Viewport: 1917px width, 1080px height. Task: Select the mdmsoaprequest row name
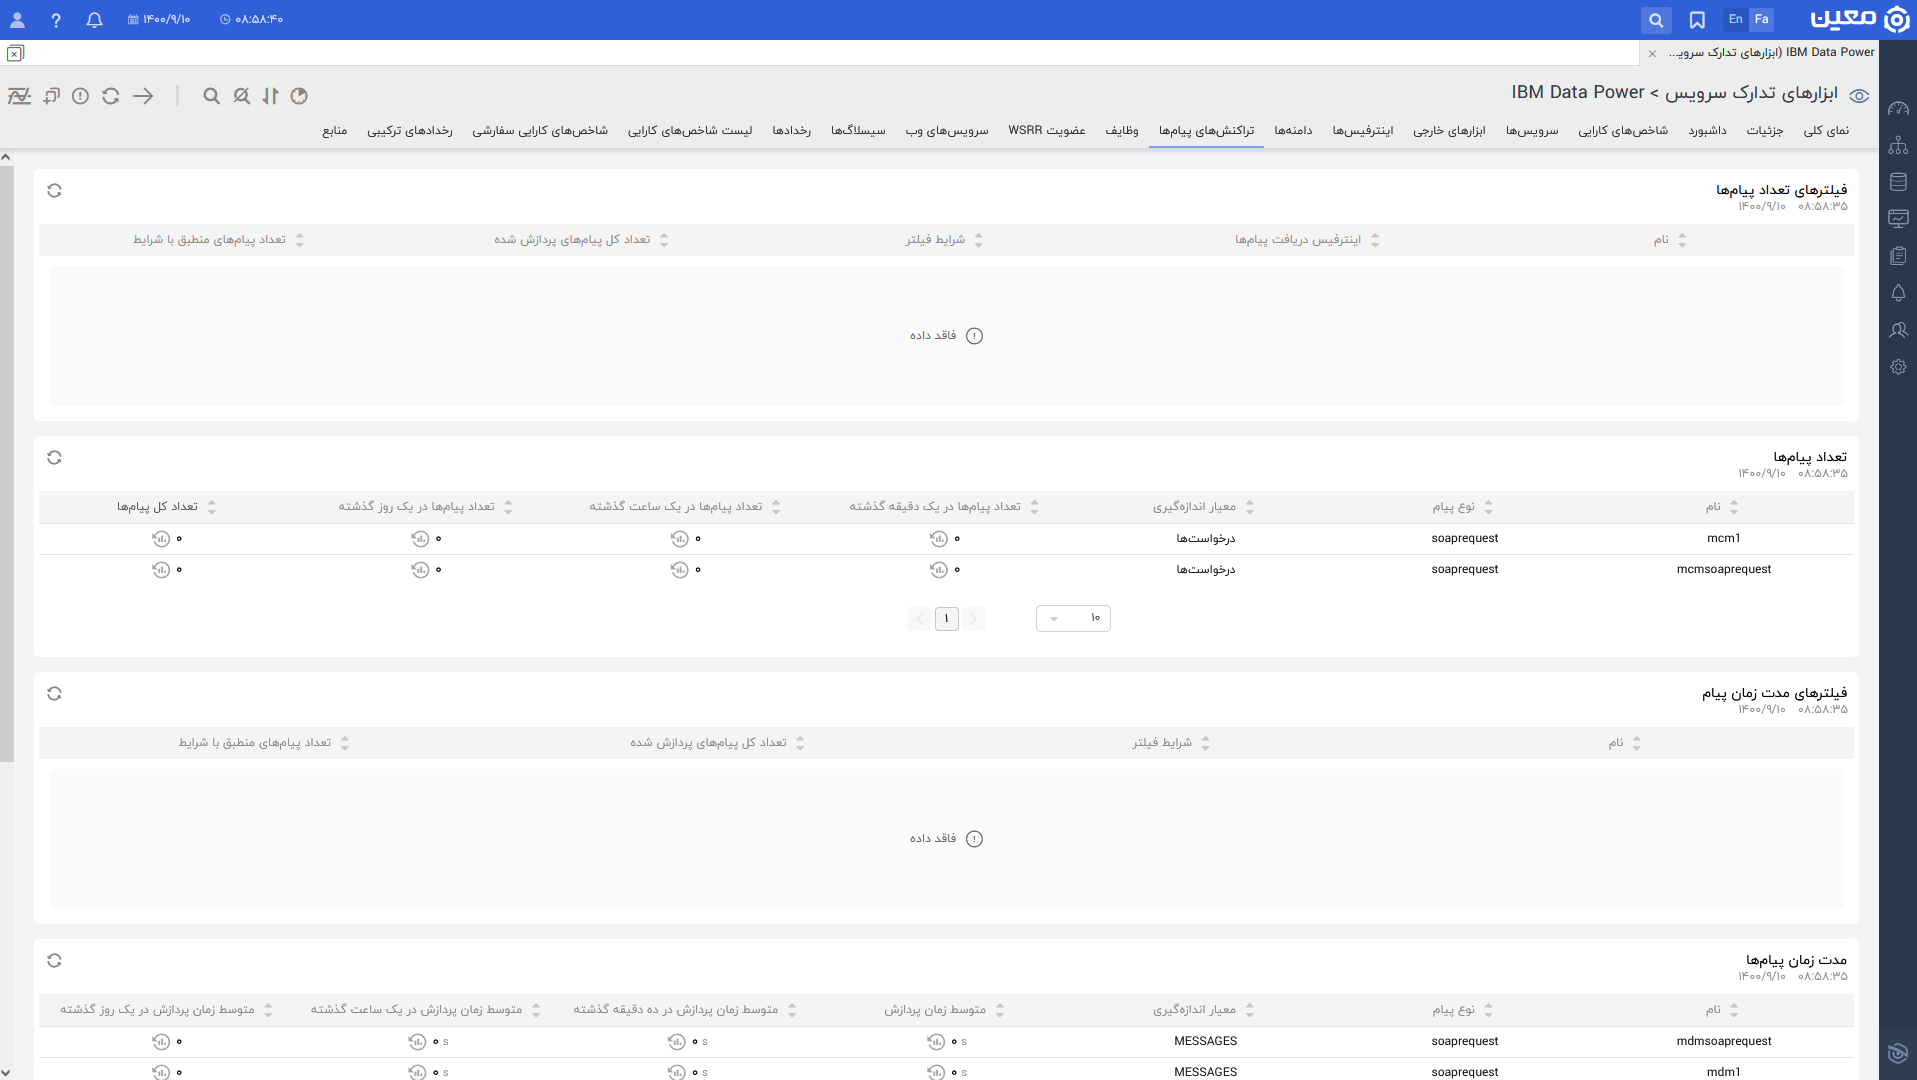(x=1723, y=1041)
